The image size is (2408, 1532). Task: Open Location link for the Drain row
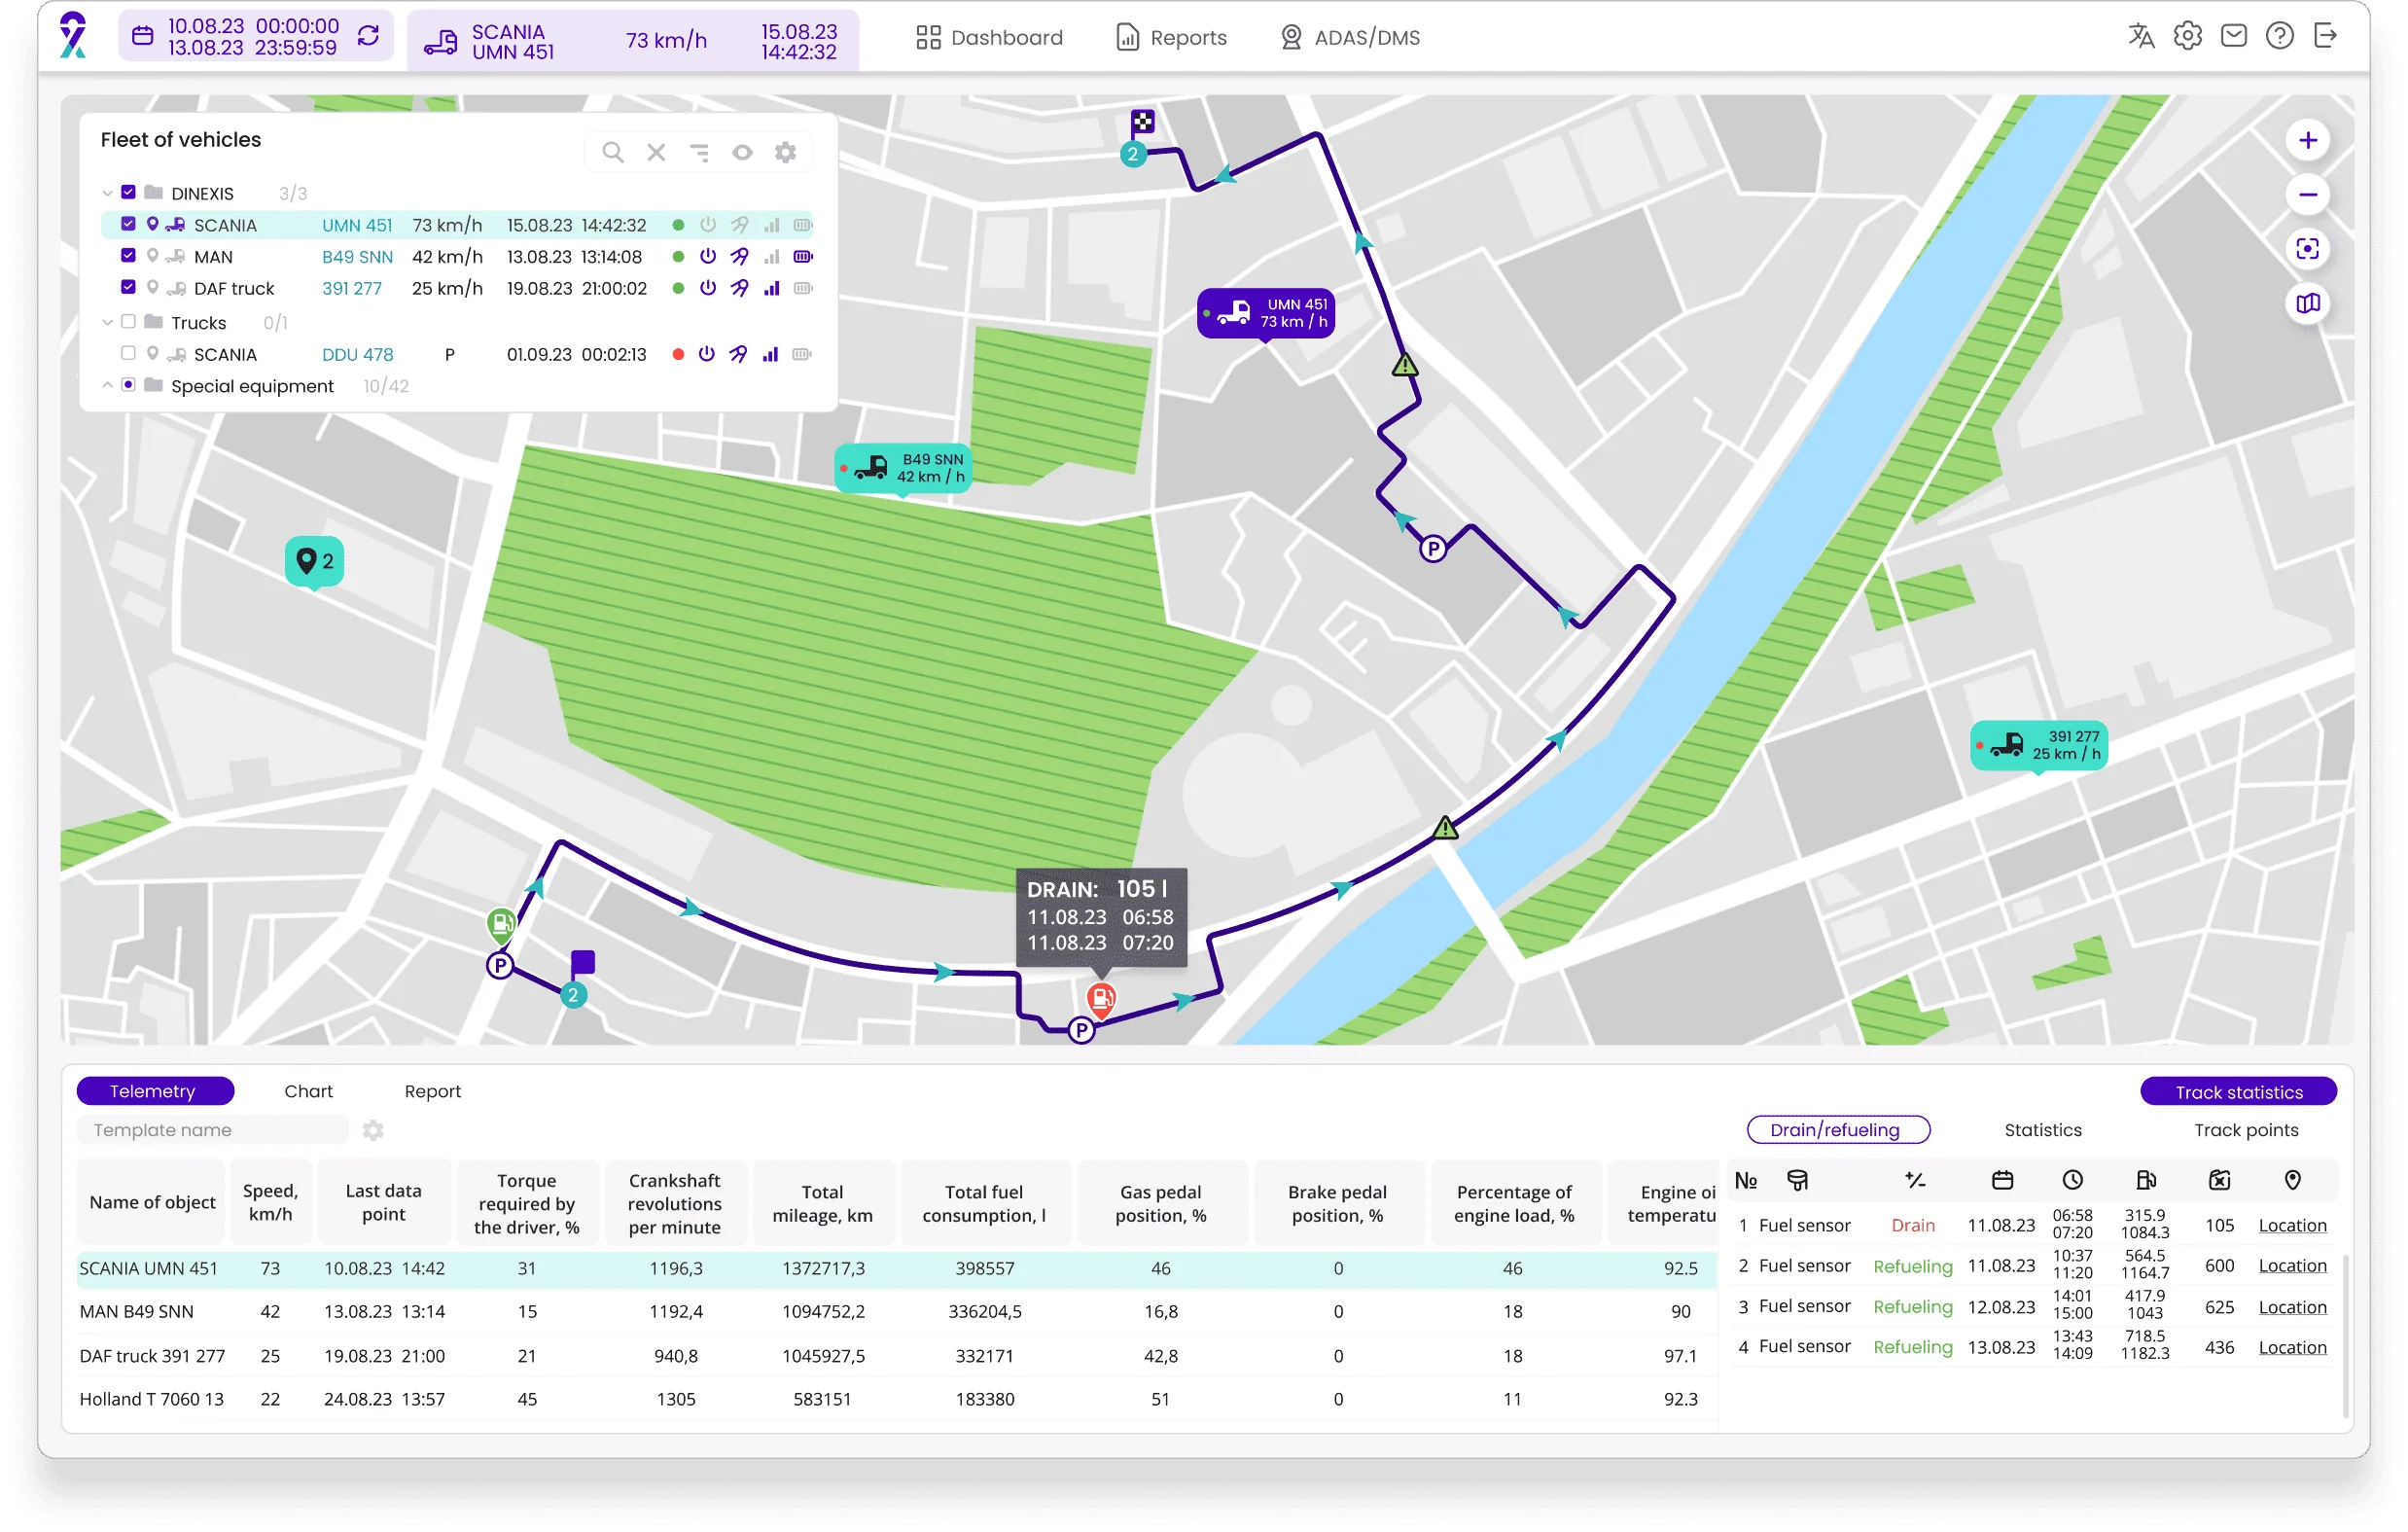(2291, 1225)
